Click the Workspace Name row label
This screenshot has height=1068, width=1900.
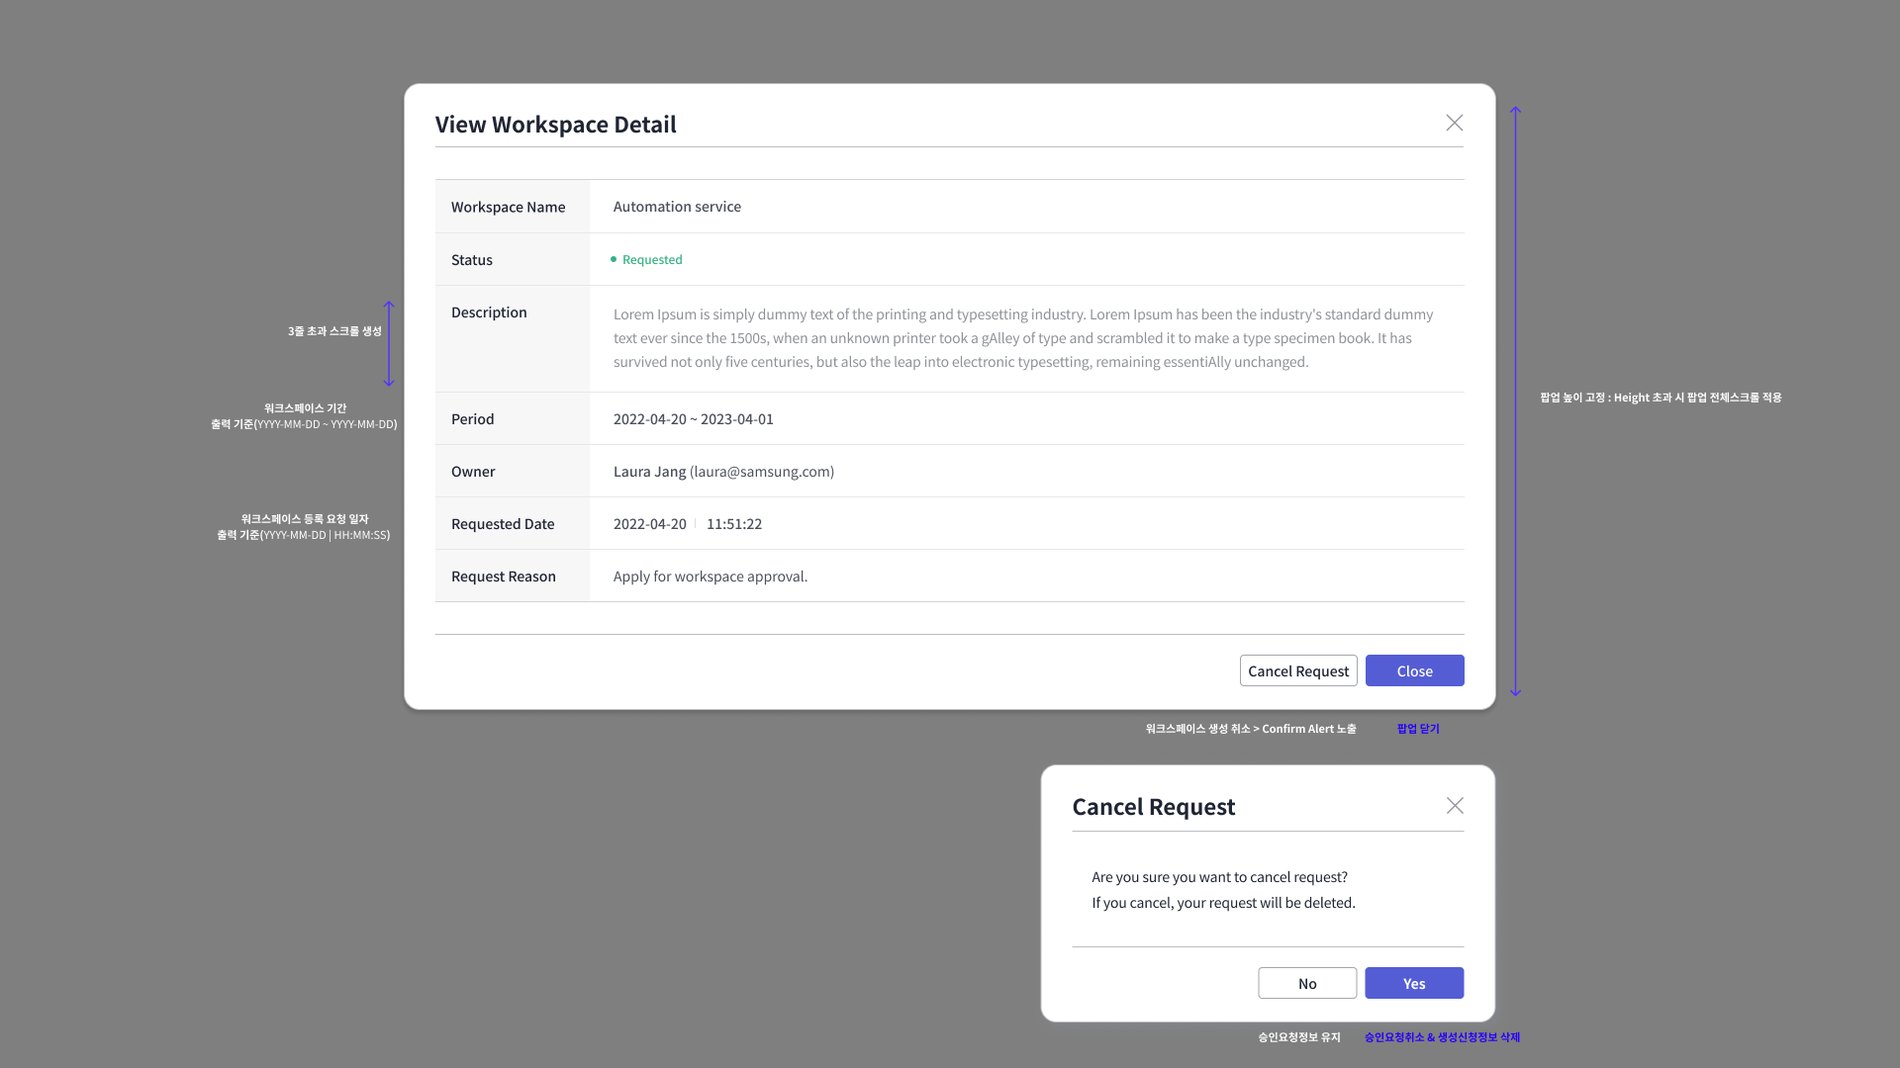pos(508,207)
